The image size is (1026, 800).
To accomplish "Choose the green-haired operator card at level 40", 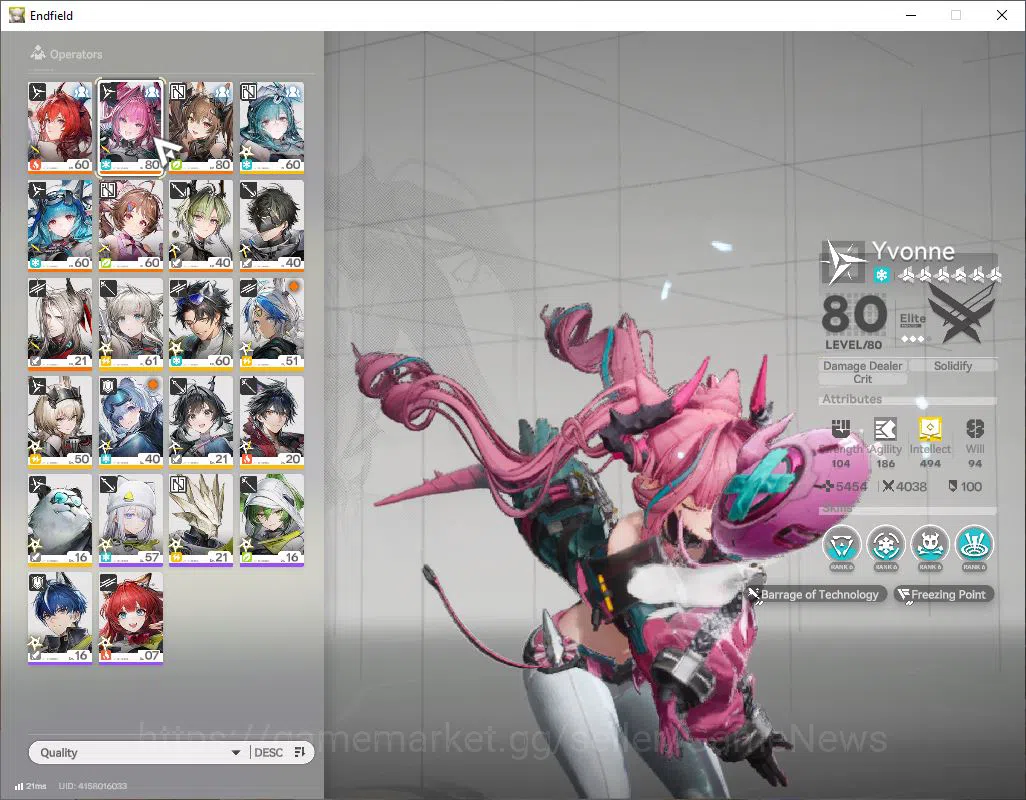I will click(201, 225).
